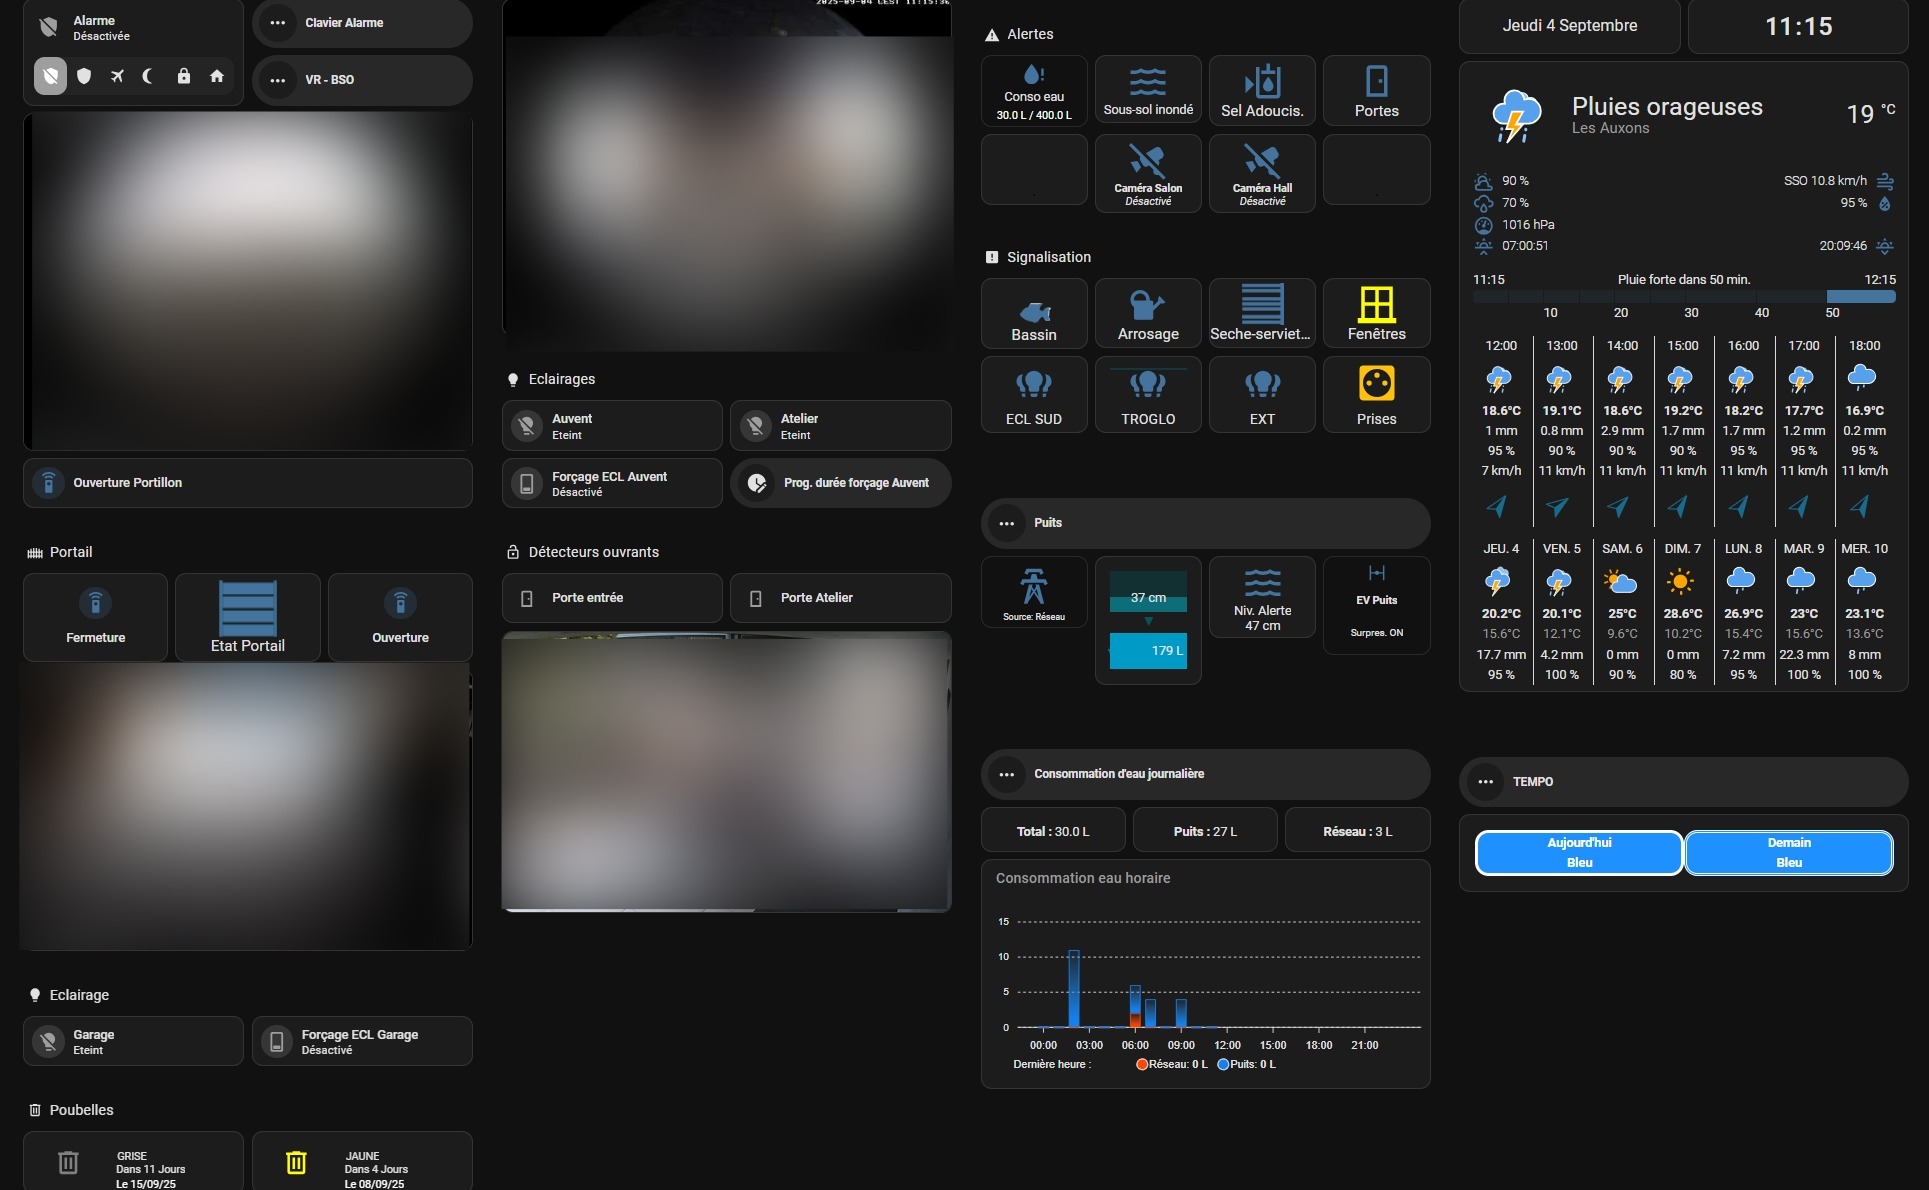The height and width of the screenshot is (1190, 1929).
Task: Open the Prises yellow socket icon
Action: pos(1376,384)
